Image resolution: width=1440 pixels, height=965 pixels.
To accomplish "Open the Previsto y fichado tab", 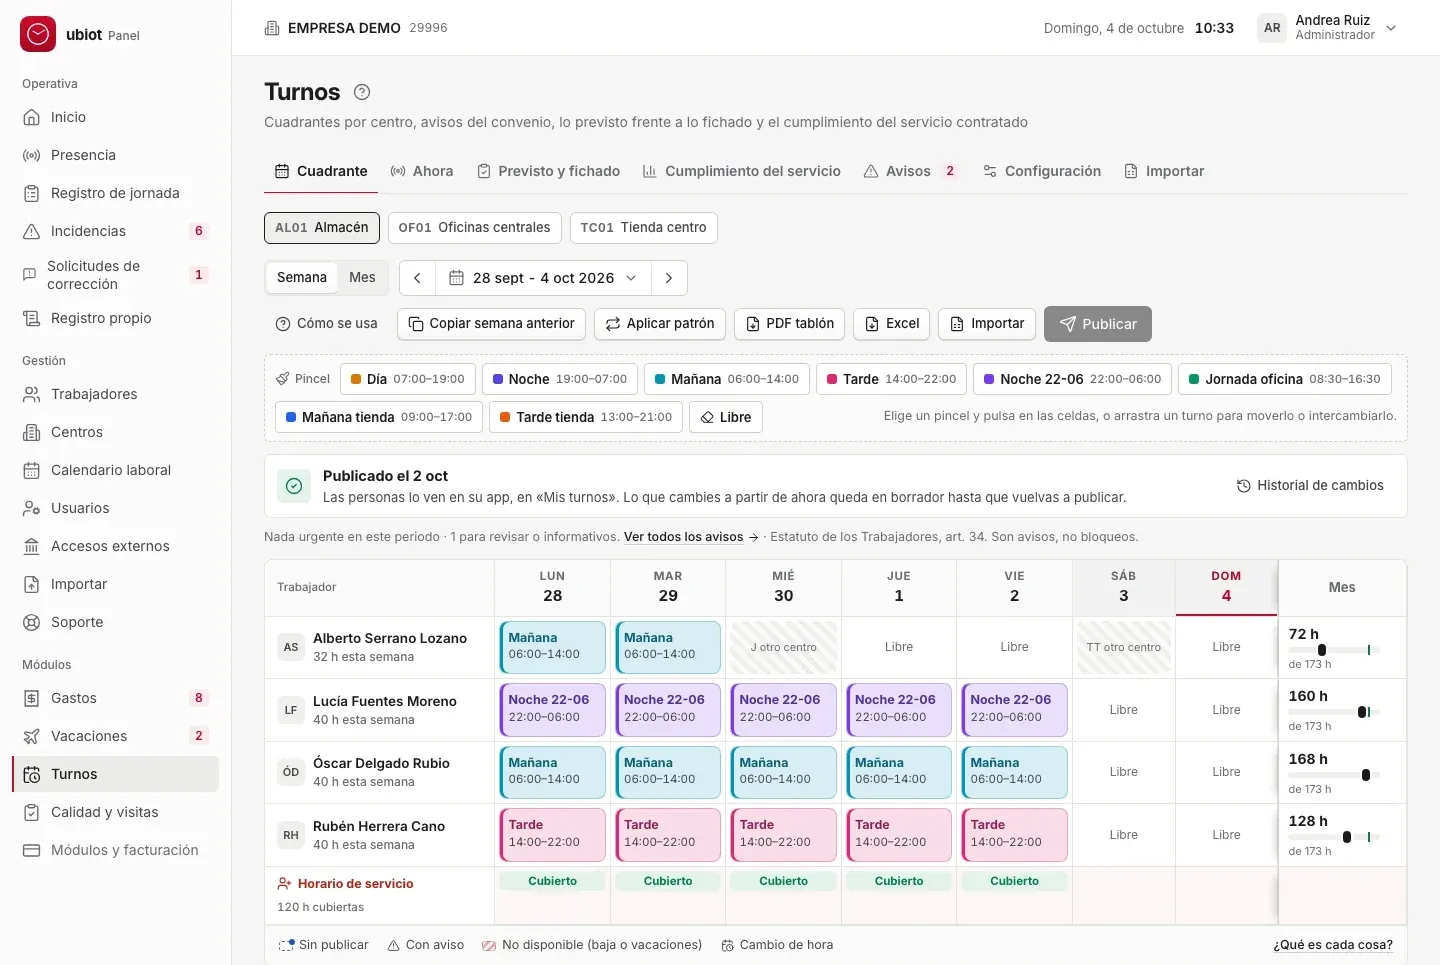I will [549, 171].
